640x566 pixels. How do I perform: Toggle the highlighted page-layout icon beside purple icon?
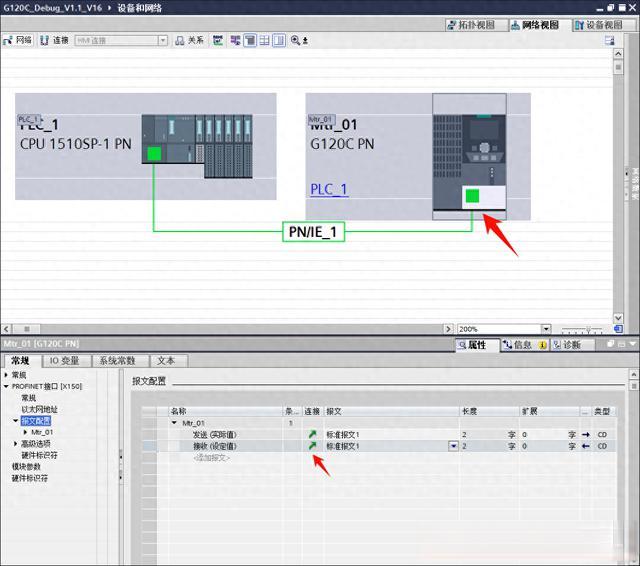coord(250,40)
